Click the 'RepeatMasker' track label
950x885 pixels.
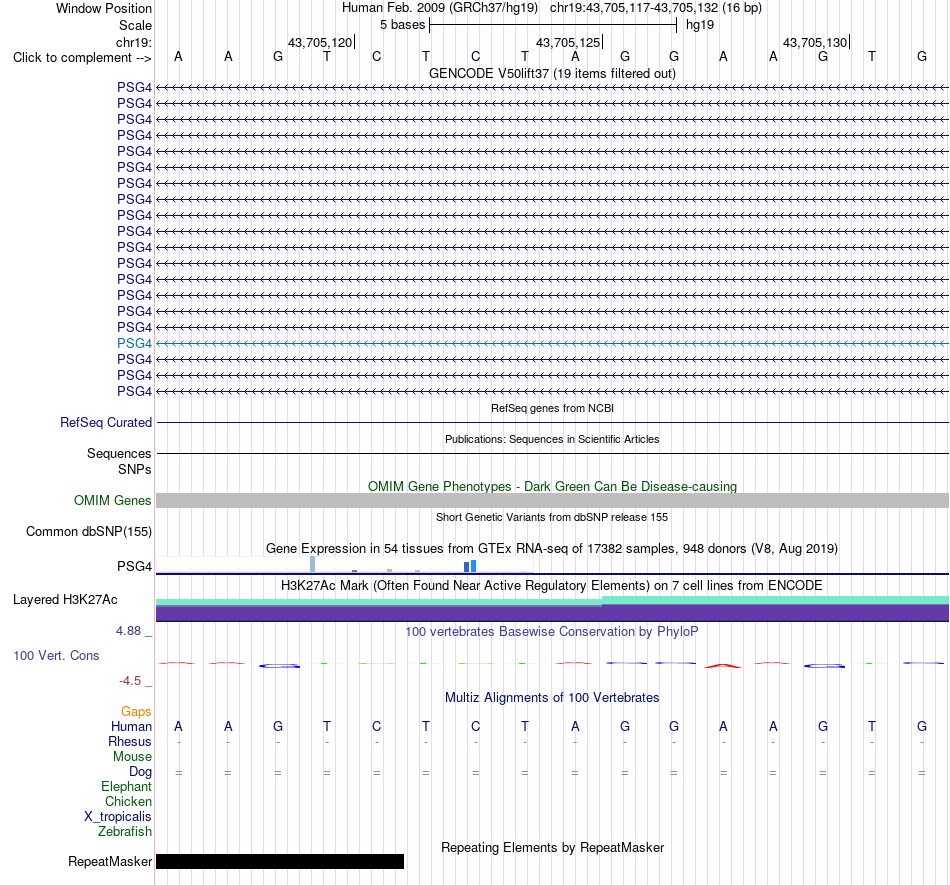point(110,861)
